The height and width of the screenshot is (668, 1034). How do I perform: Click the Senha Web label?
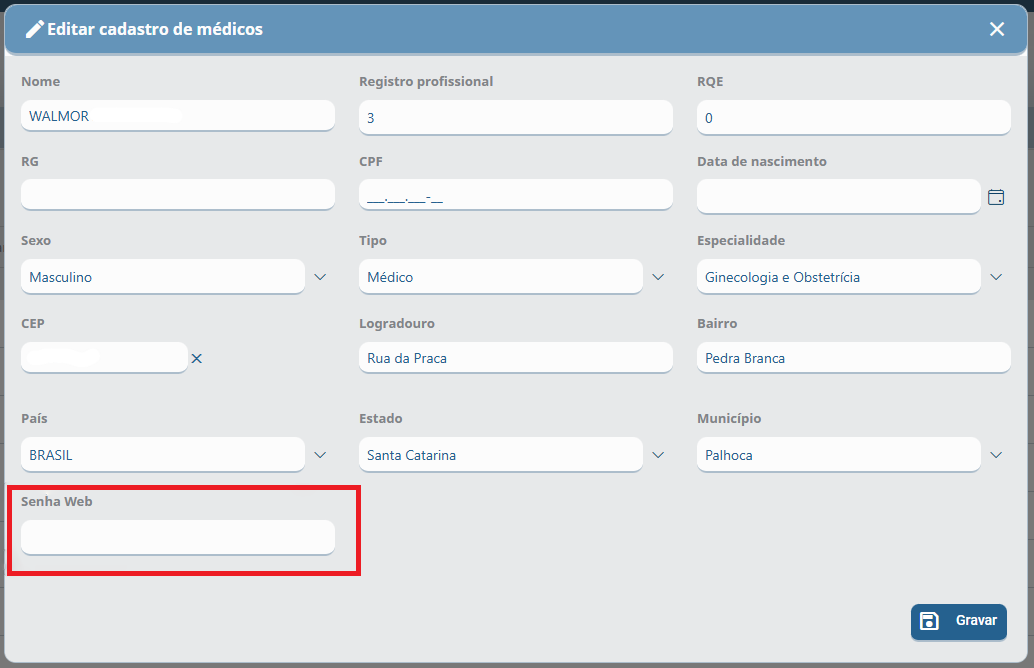pos(57,501)
